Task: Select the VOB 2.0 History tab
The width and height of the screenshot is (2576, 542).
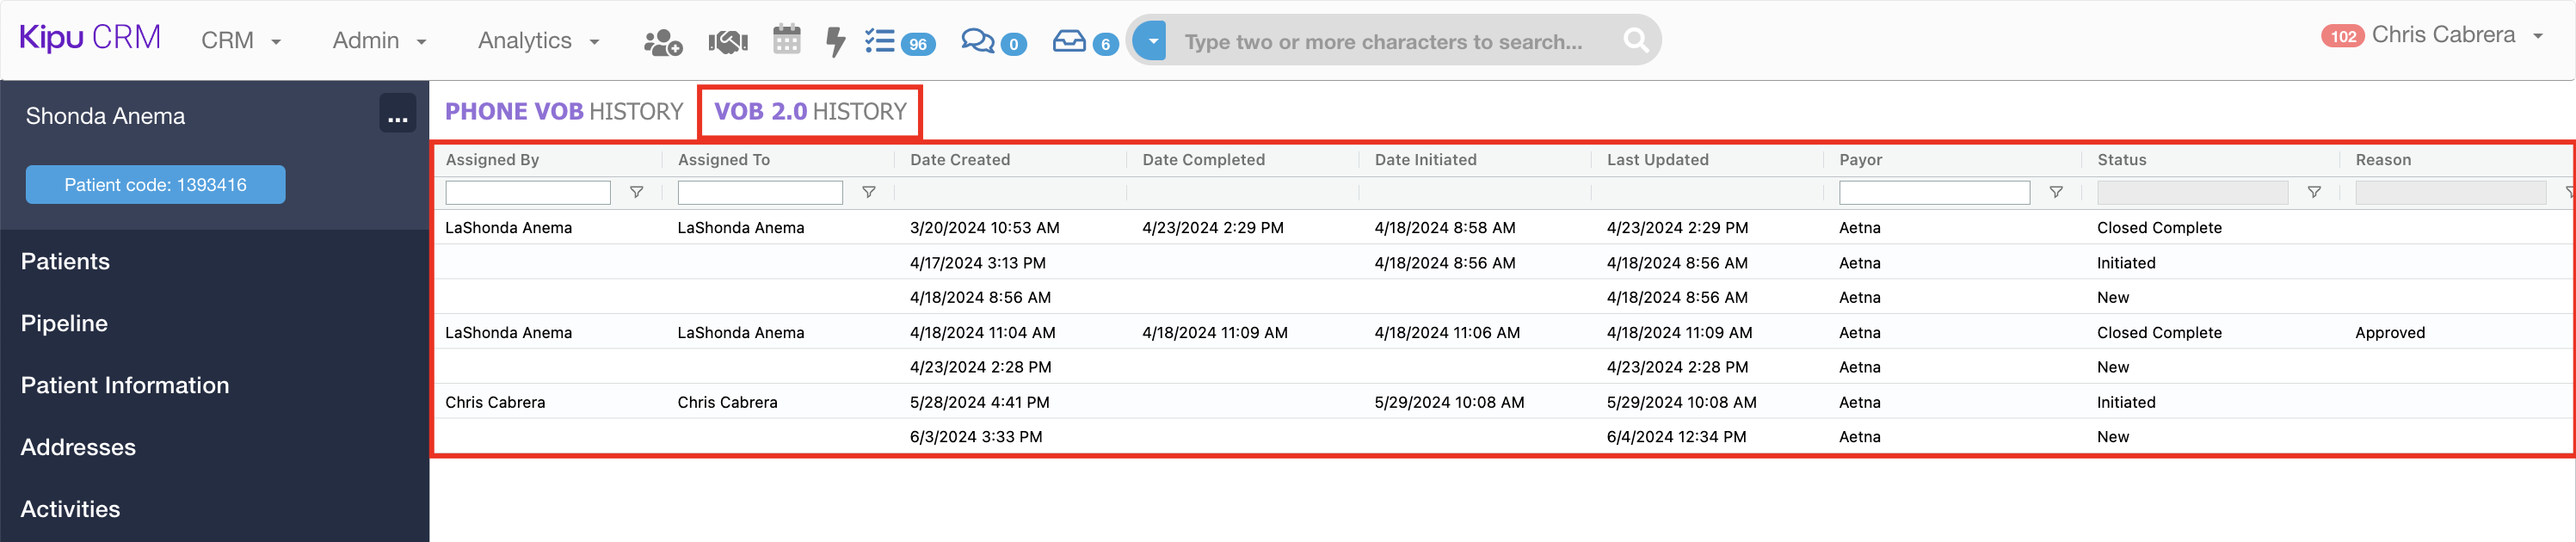Action: click(809, 111)
